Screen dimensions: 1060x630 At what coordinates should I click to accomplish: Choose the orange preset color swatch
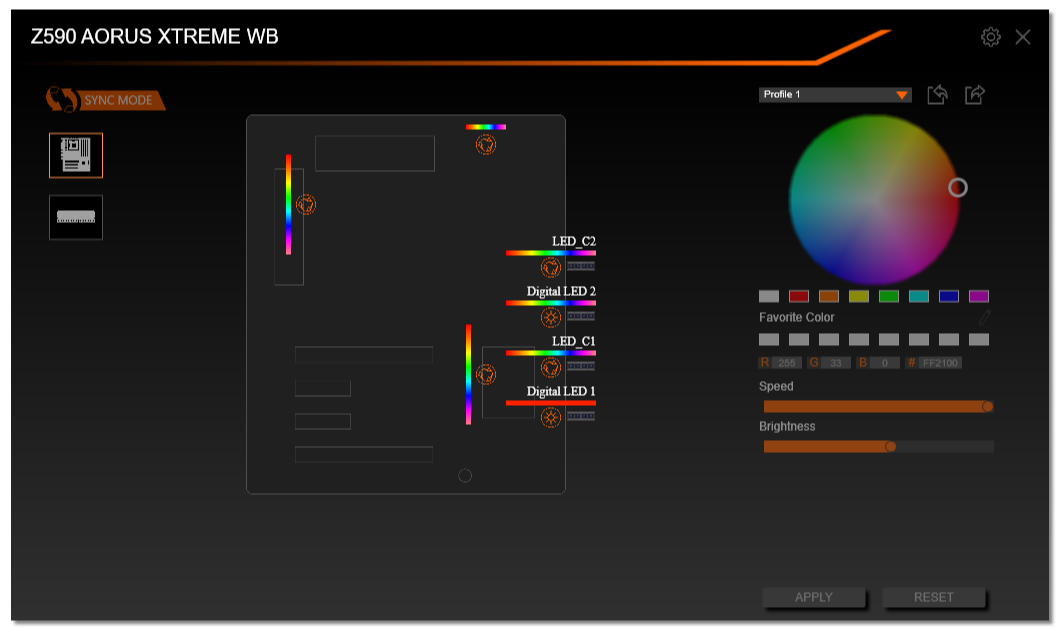(829, 296)
